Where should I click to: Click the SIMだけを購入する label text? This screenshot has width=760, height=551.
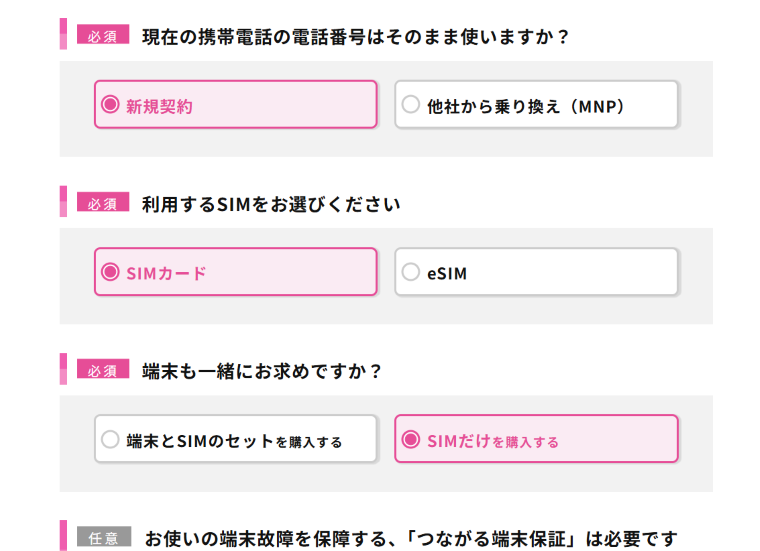point(492,441)
